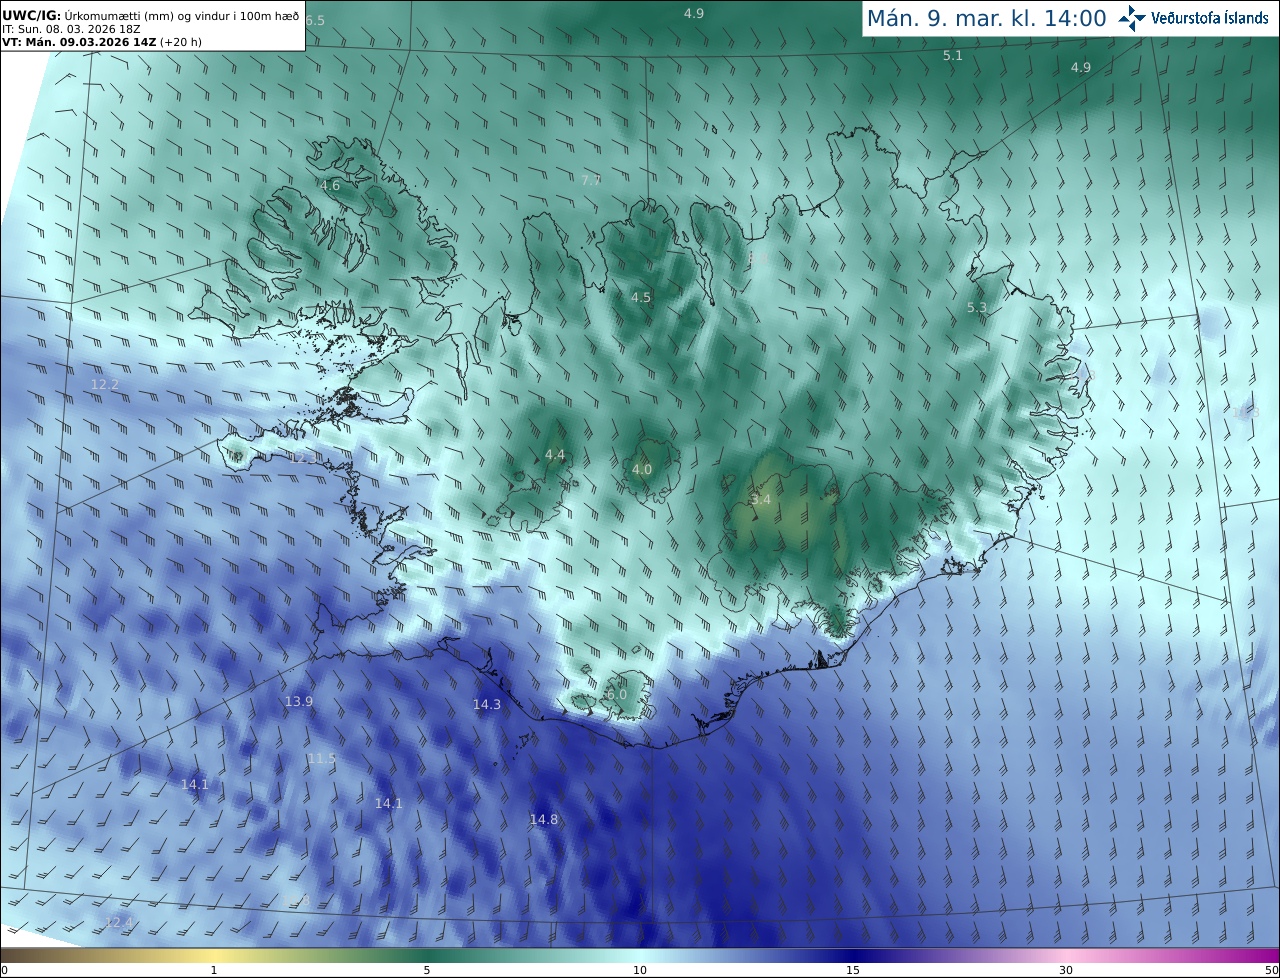The height and width of the screenshot is (978, 1280).
Task: Click the 4.4 value on the glacier
Action: click(555, 455)
